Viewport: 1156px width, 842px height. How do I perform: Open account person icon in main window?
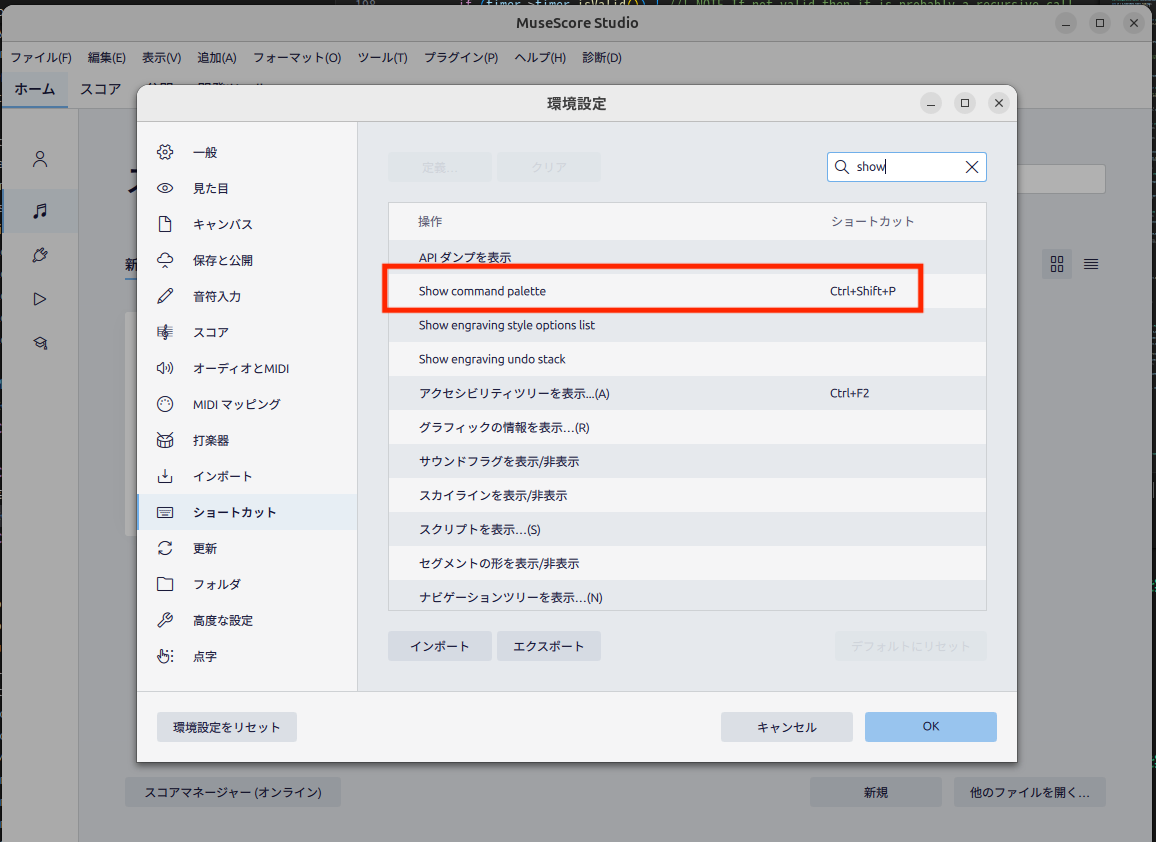(40, 159)
